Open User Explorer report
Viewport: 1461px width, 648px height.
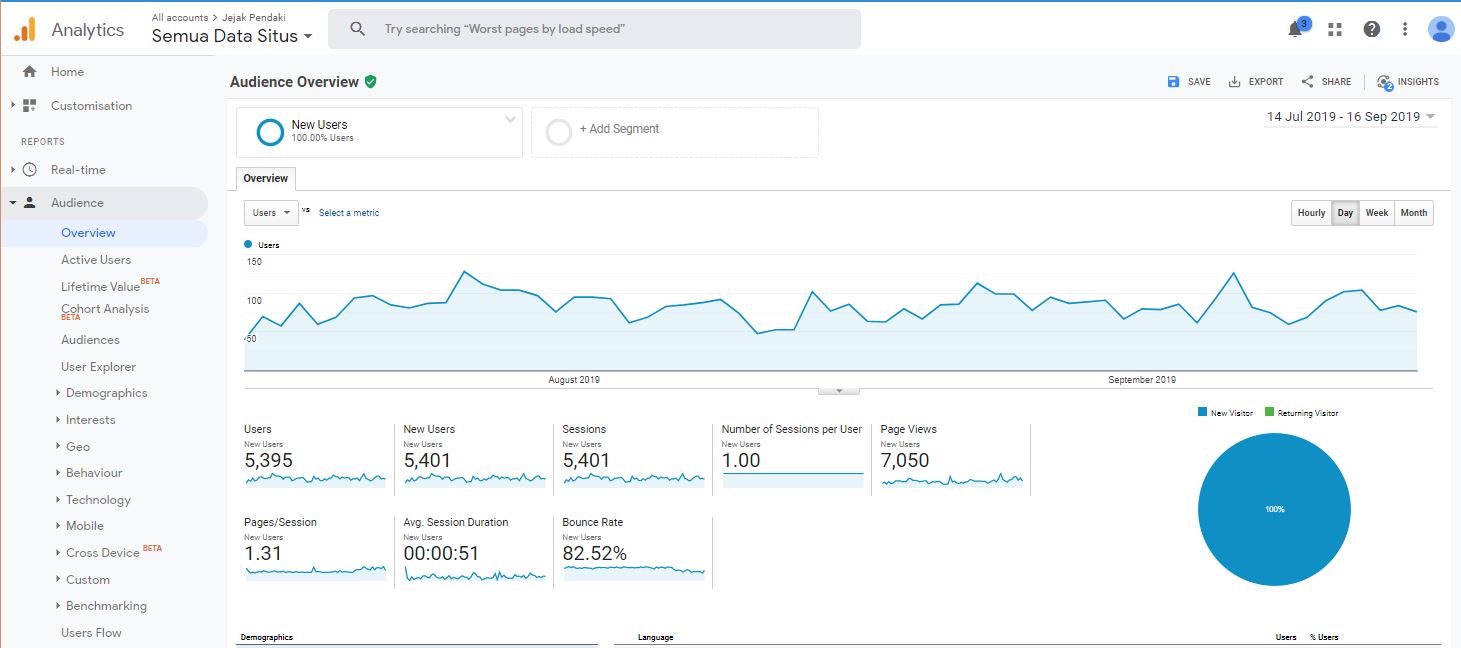(x=98, y=367)
